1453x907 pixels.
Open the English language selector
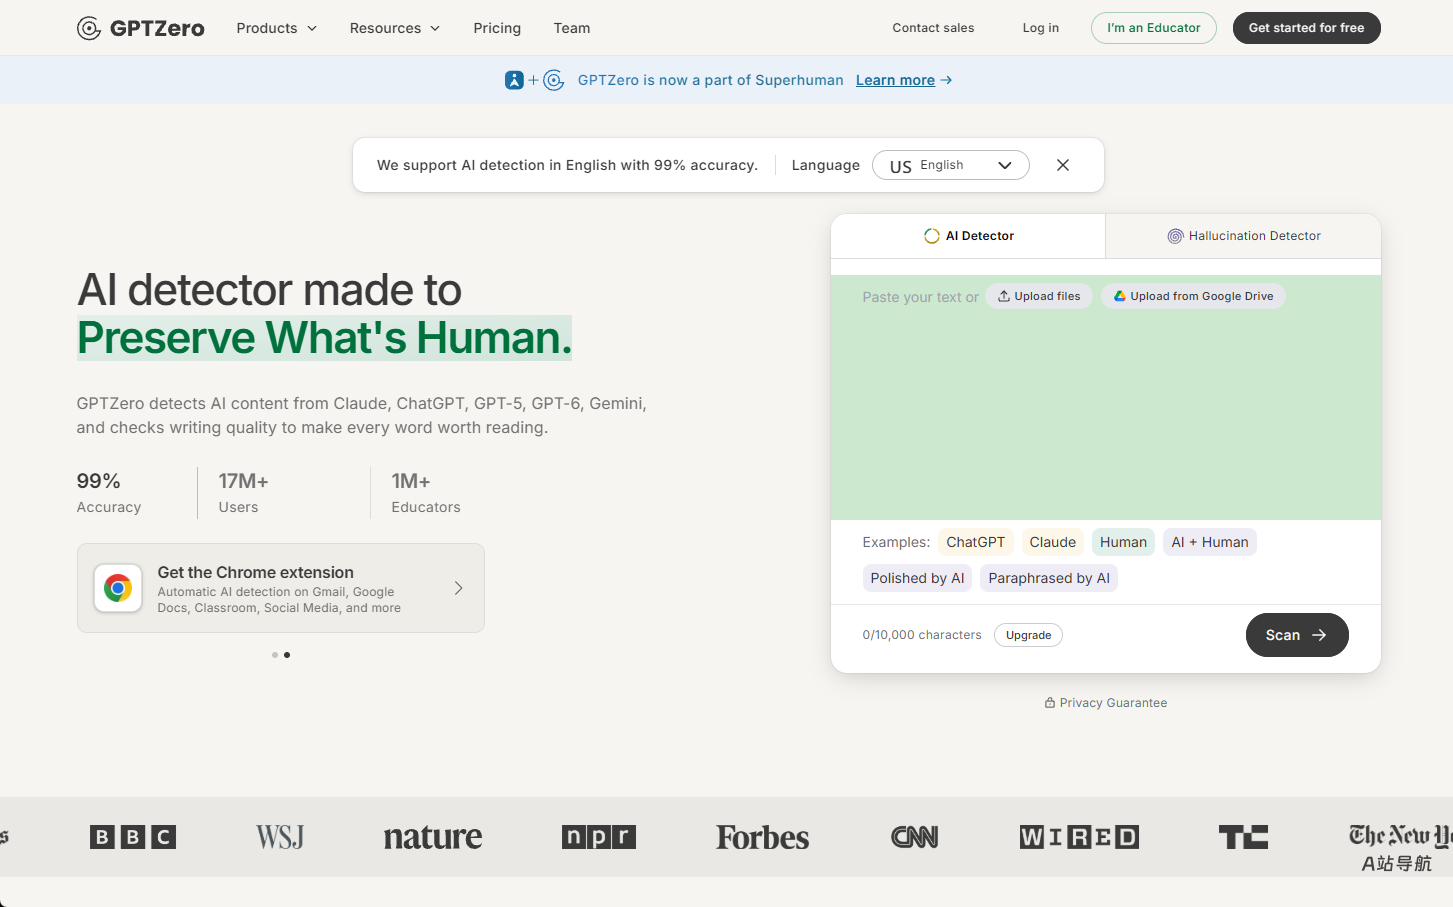pyautogui.click(x=951, y=165)
